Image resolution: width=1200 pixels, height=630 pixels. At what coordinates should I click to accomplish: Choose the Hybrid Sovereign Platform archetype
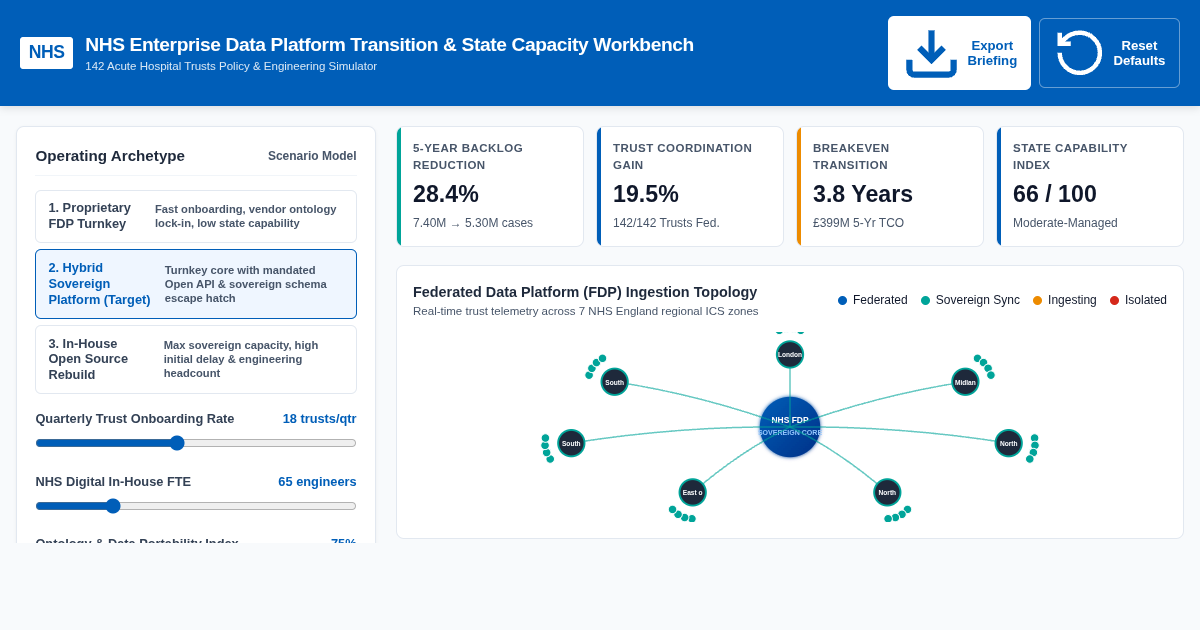[196, 284]
